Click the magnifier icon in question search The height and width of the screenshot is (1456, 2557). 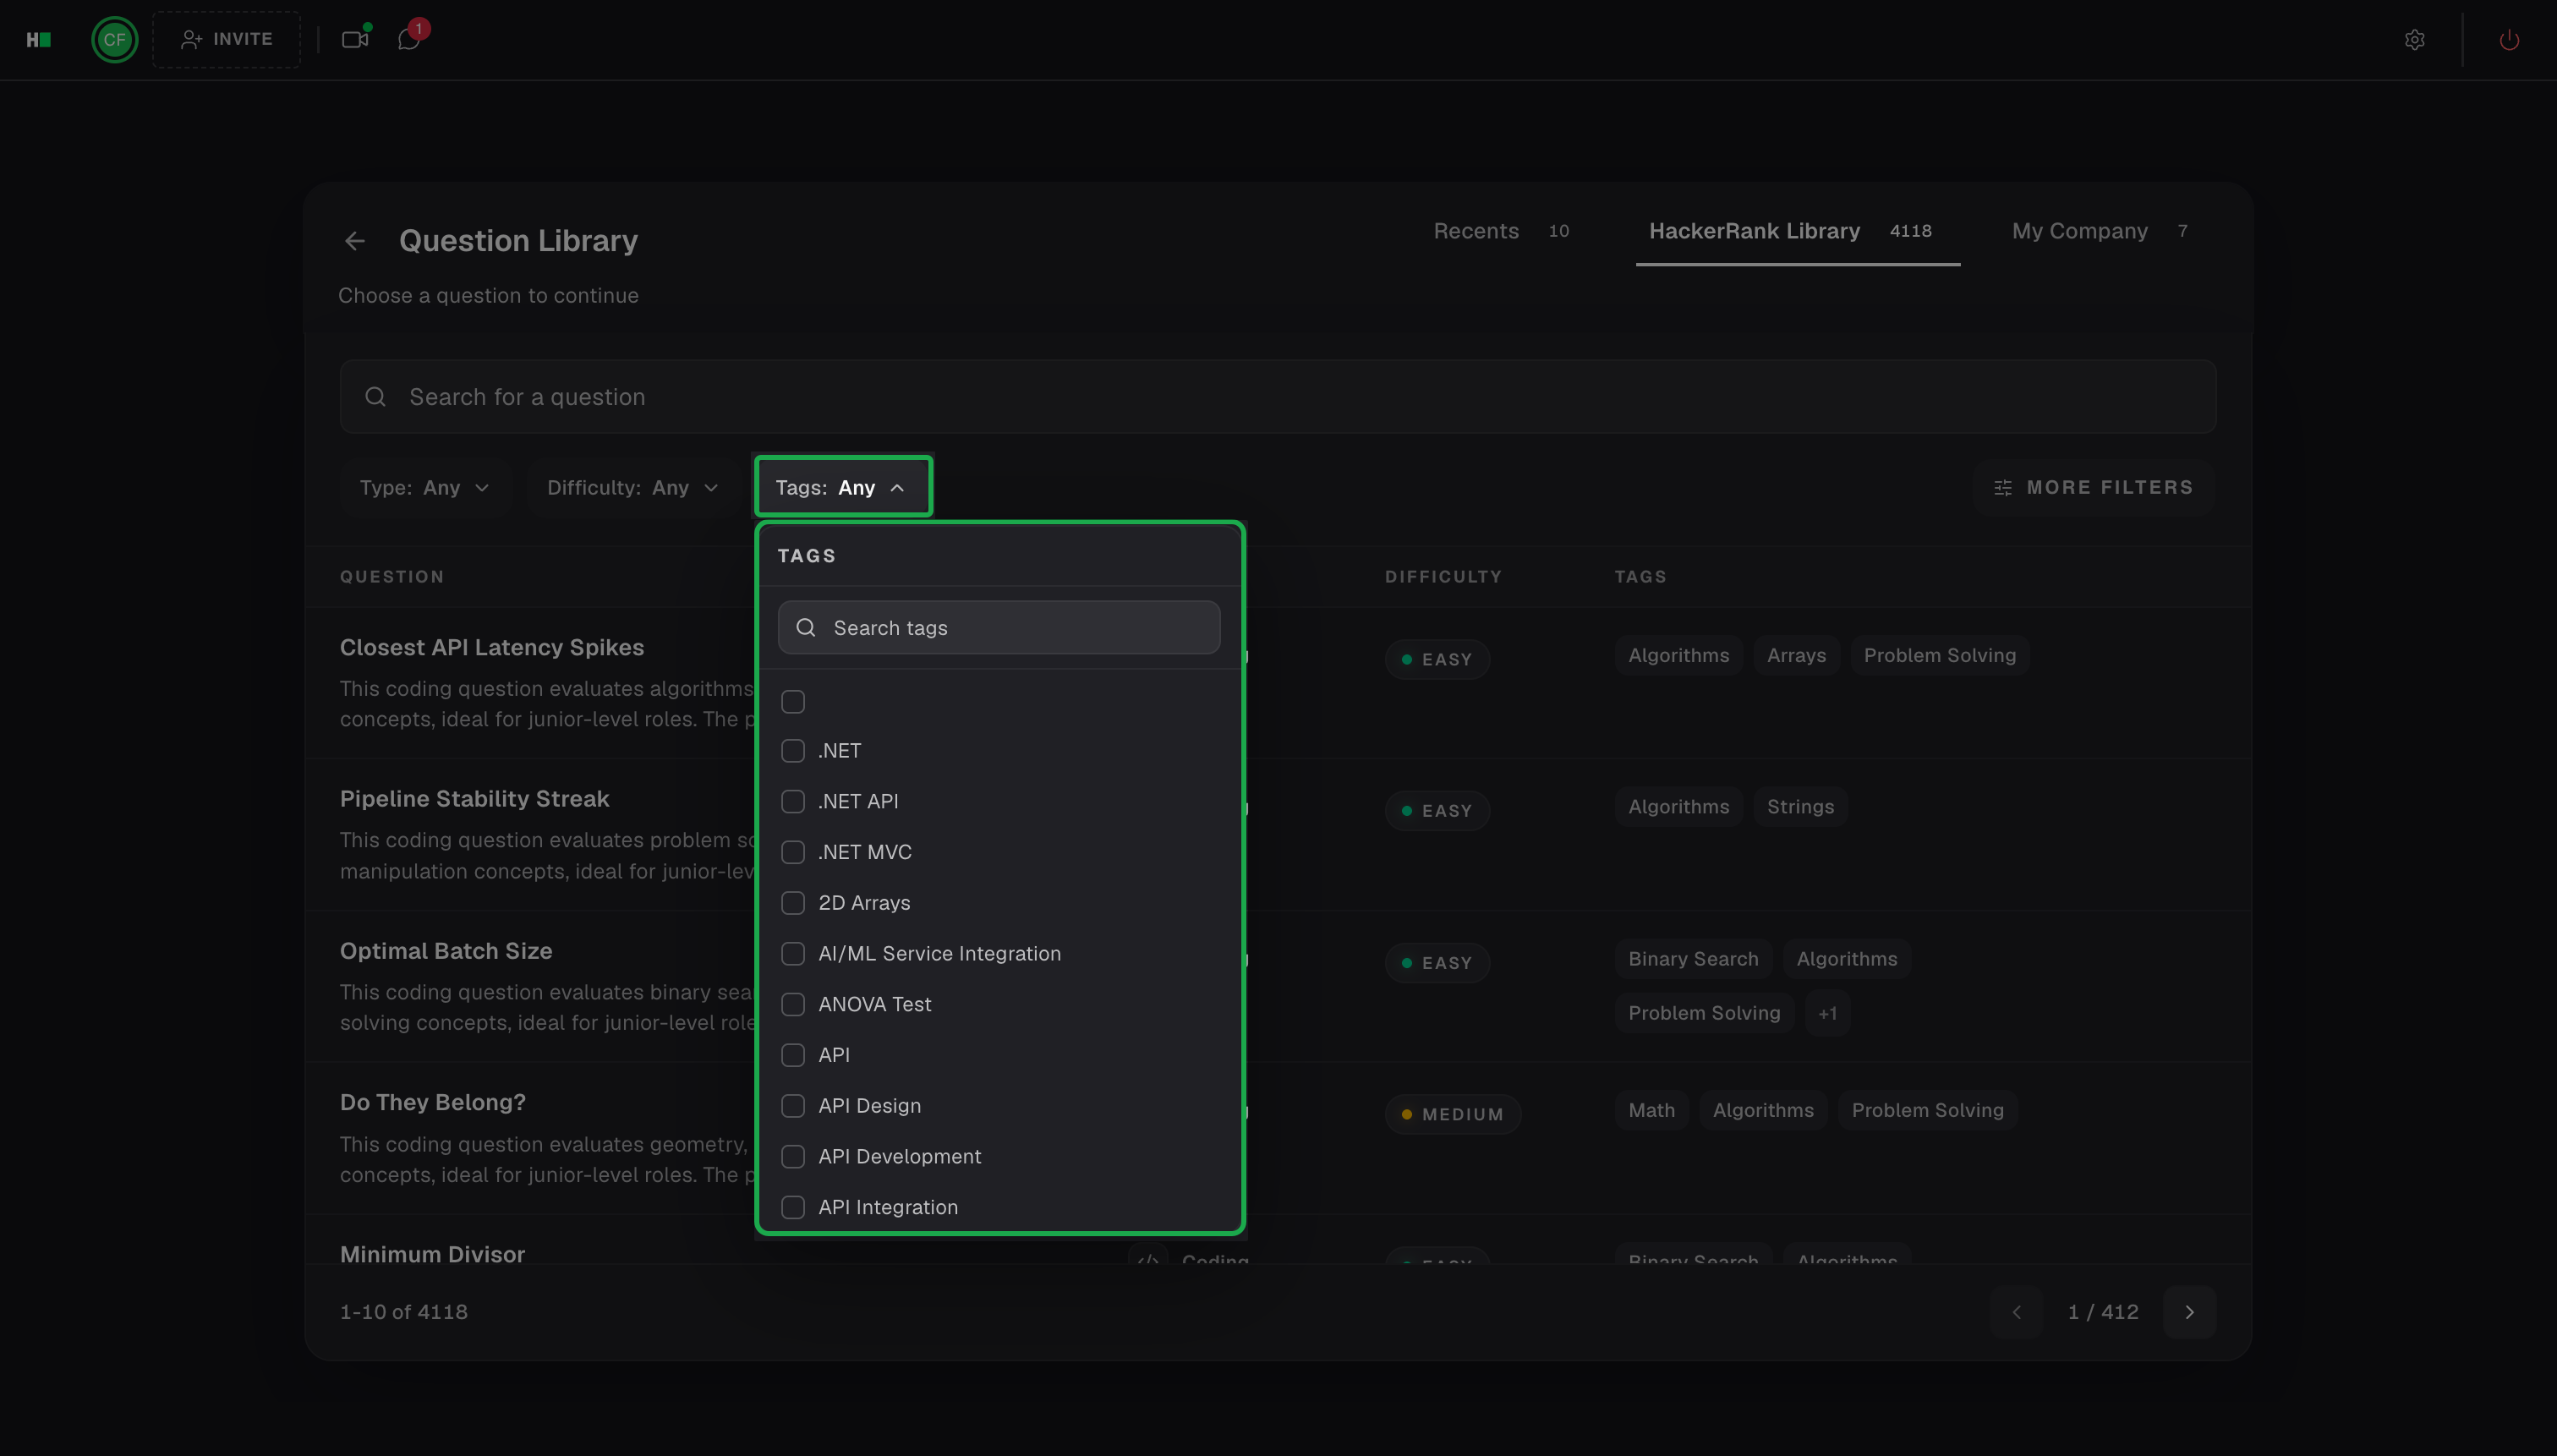376,397
